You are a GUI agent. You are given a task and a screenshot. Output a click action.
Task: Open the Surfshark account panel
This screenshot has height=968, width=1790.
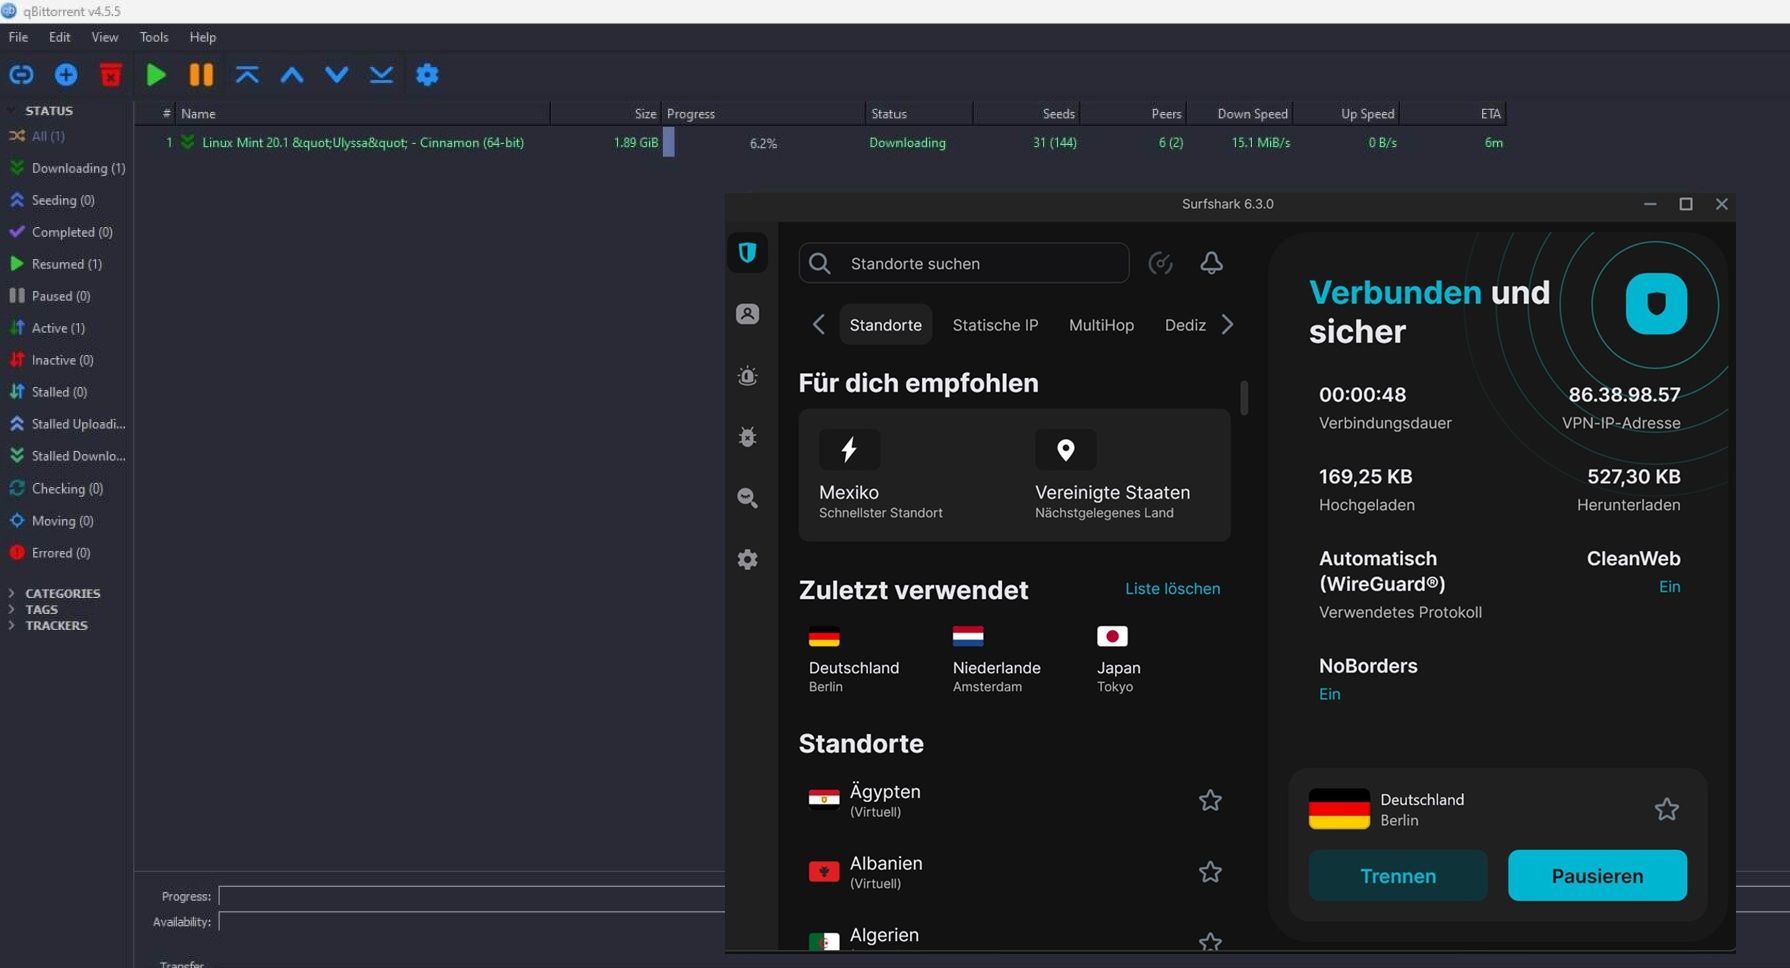[747, 313]
